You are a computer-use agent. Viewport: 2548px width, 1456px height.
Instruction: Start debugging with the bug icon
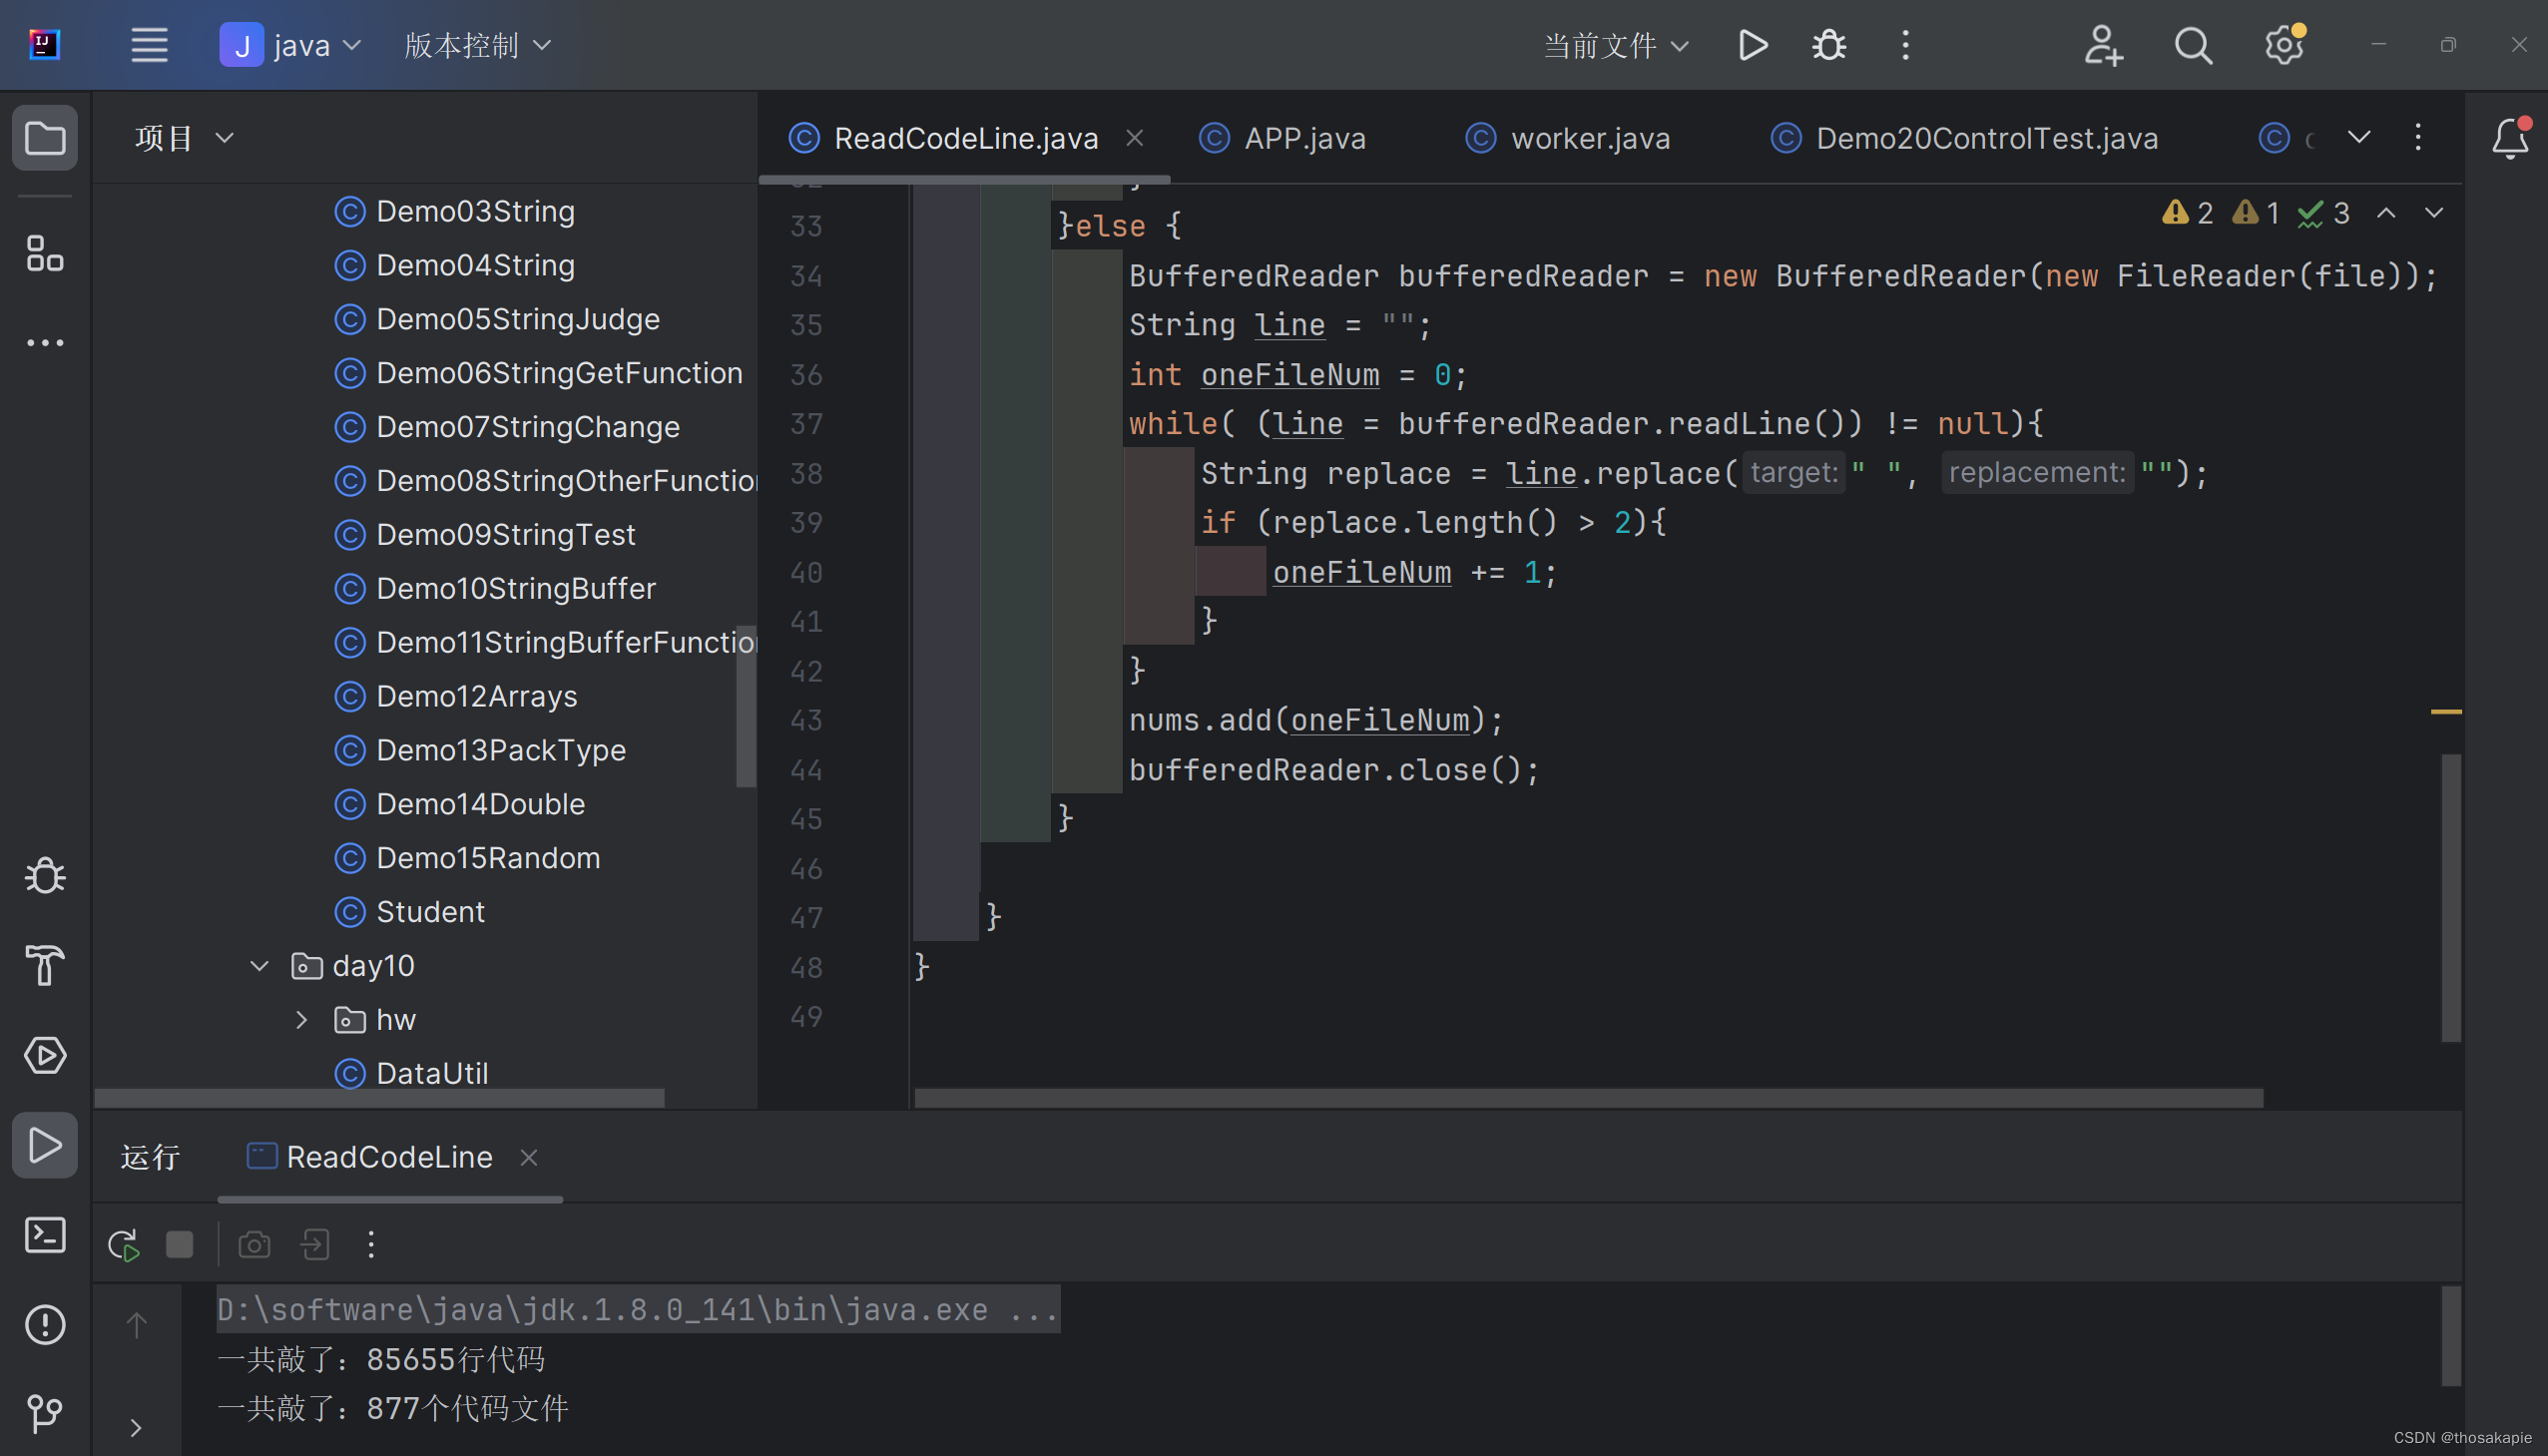tap(1829, 45)
